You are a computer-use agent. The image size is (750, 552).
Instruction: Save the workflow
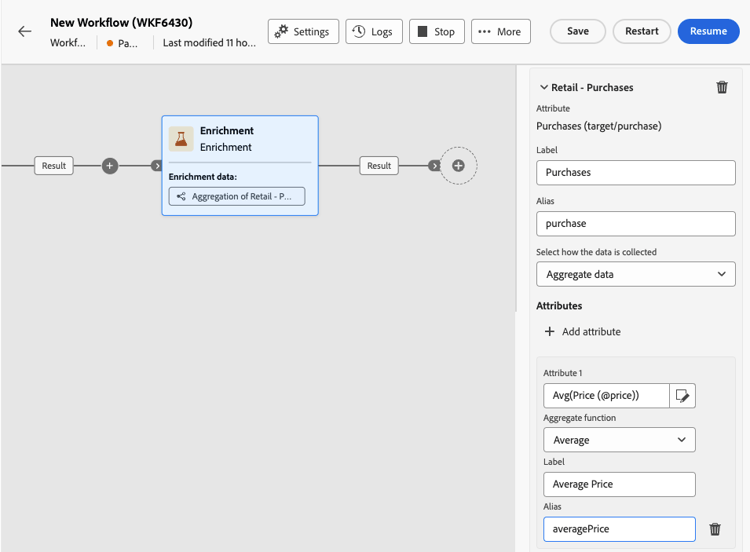[578, 31]
